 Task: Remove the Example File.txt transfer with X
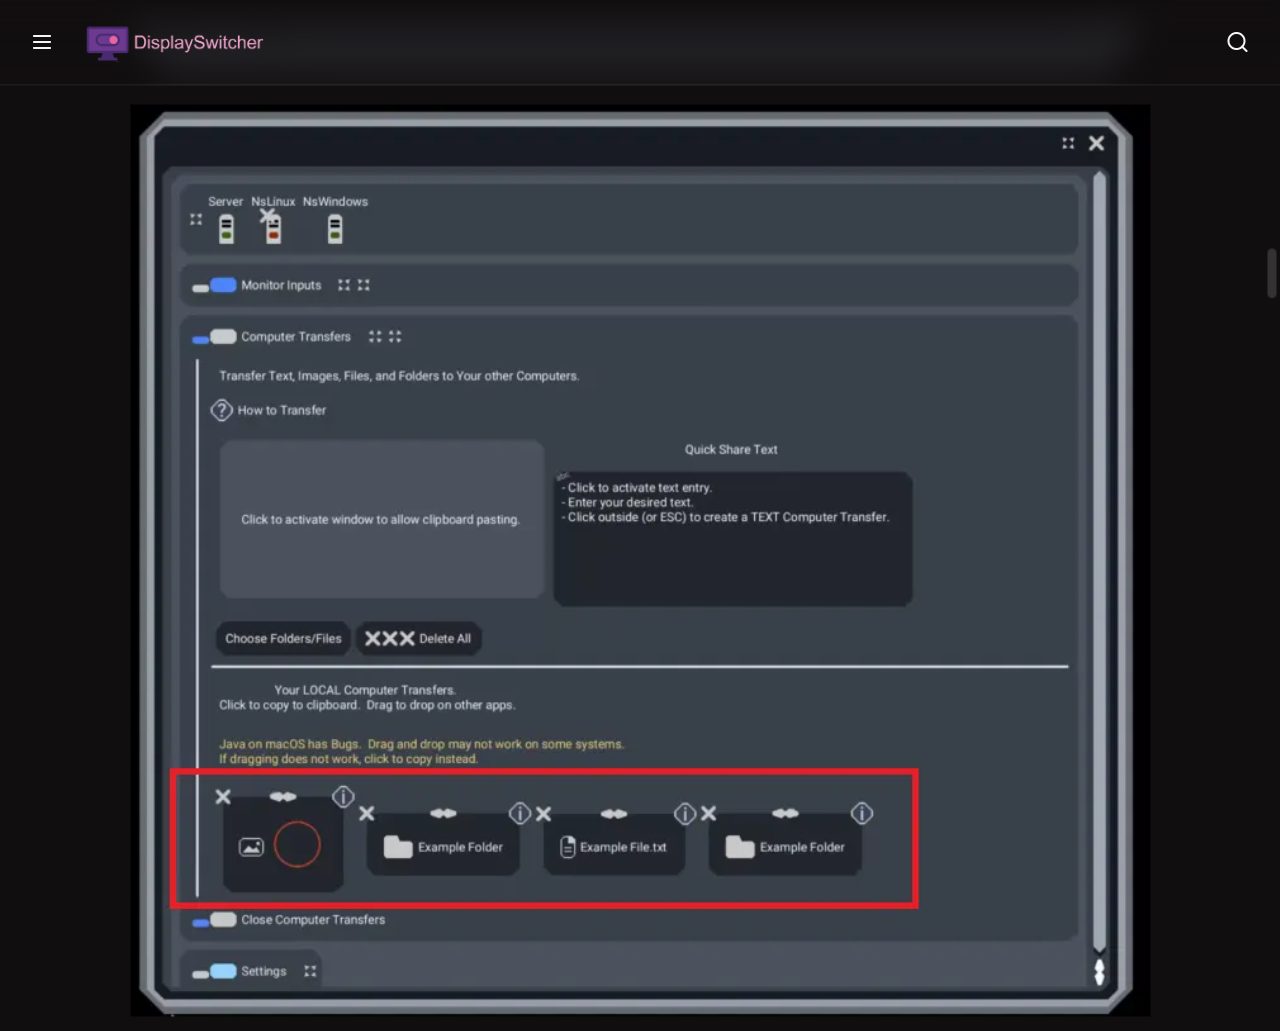(543, 814)
